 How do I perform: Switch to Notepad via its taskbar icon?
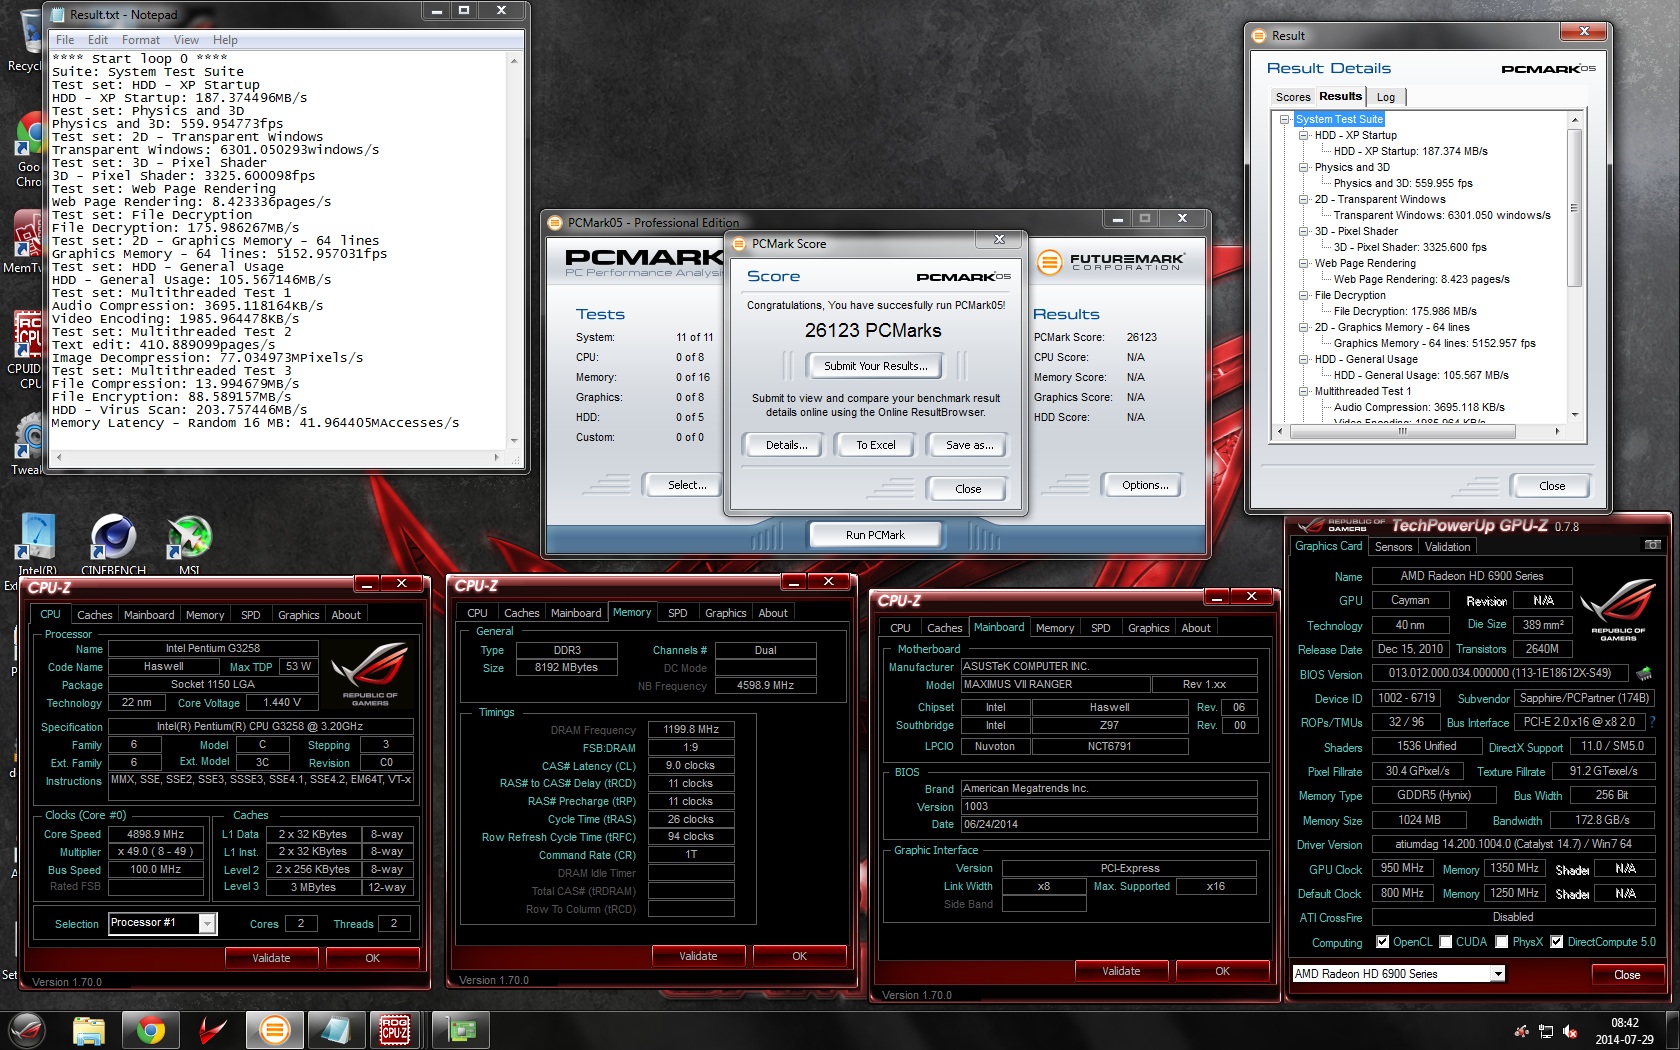[x=335, y=1030]
